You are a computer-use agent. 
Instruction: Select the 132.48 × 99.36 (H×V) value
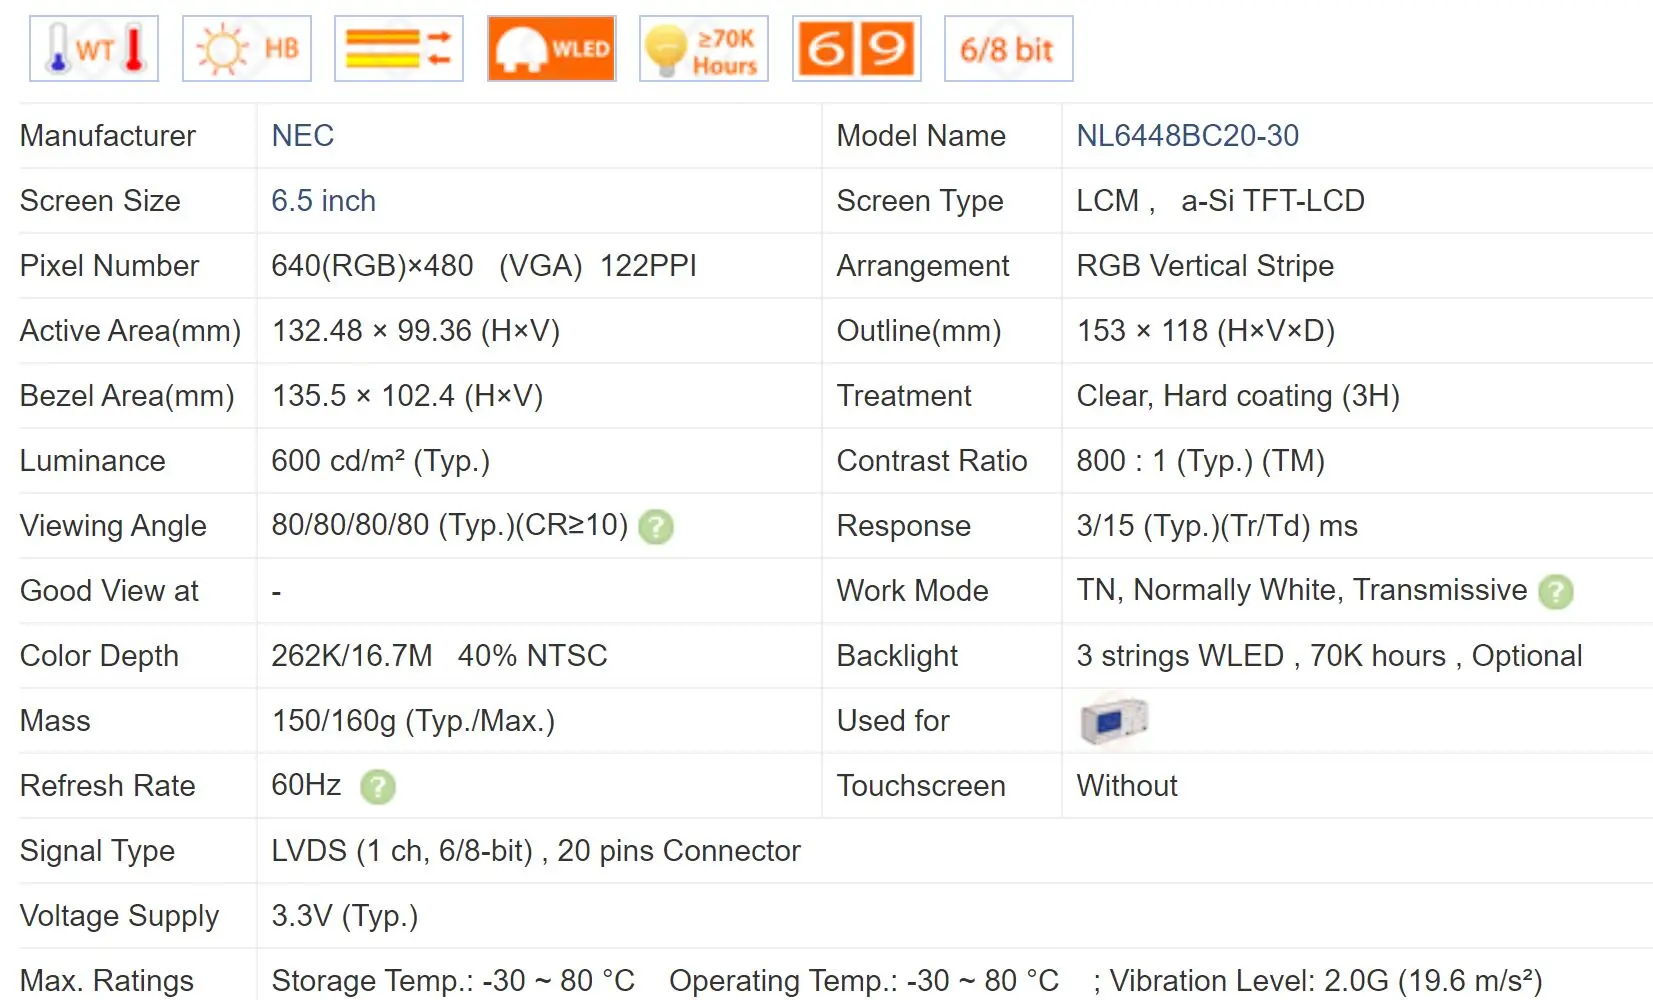pos(416,331)
